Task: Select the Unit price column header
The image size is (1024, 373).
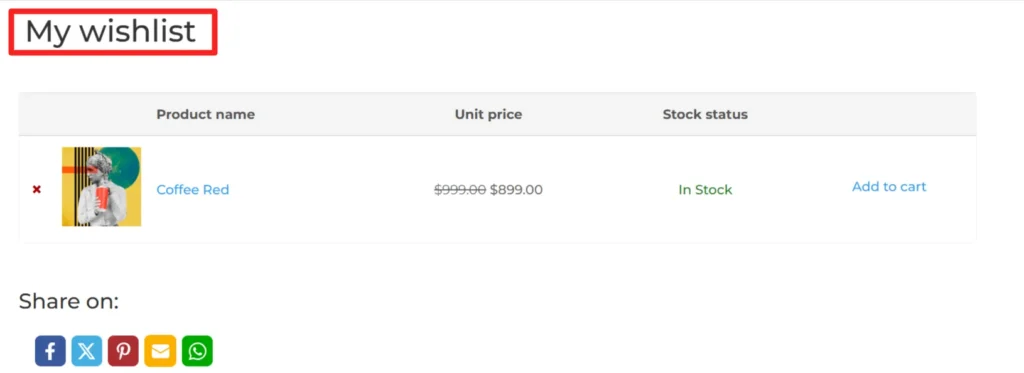Action: (488, 114)
